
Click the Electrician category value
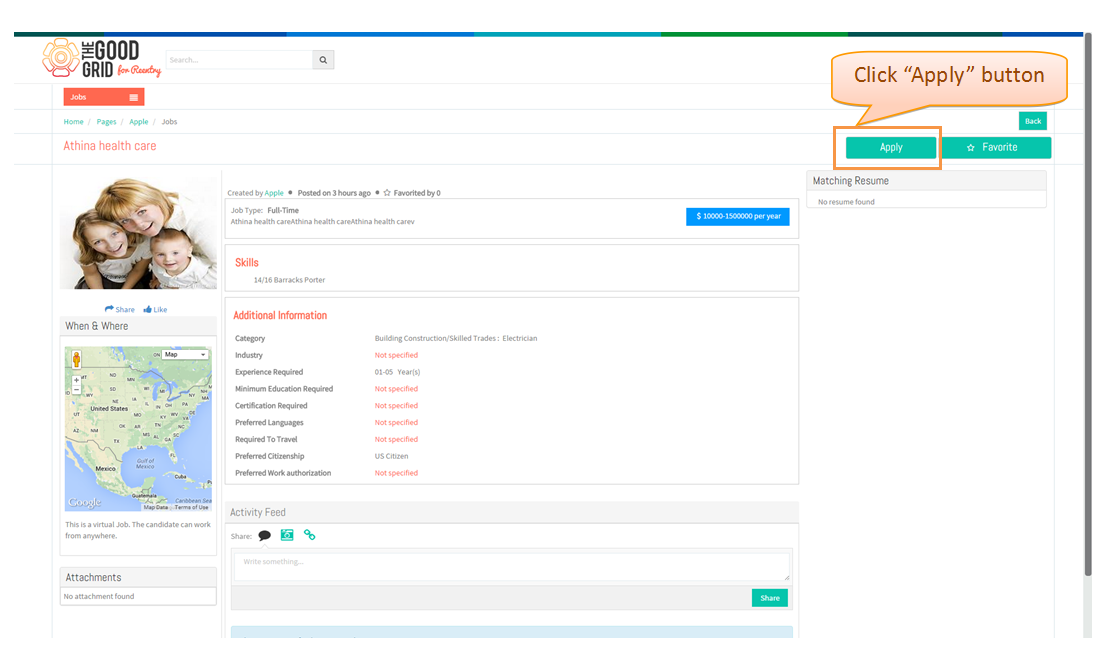520,339
